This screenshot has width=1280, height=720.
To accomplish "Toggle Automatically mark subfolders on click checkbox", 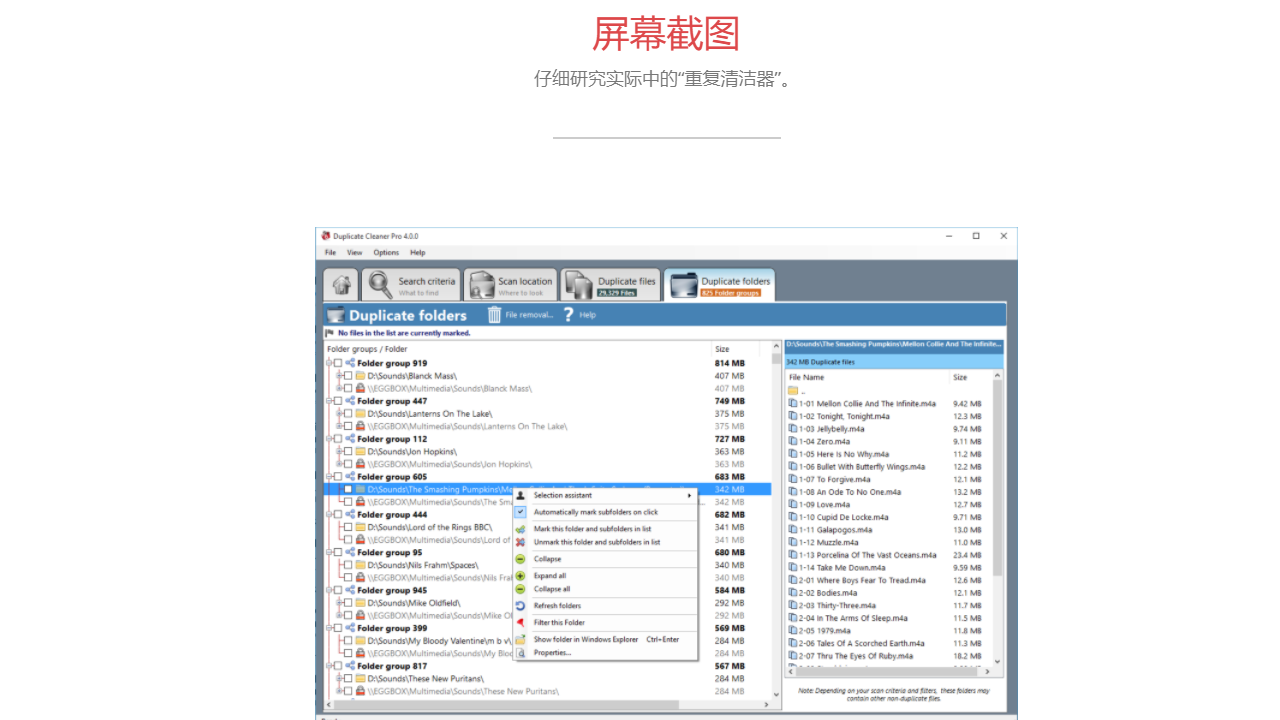I will [x=519, y=512].
